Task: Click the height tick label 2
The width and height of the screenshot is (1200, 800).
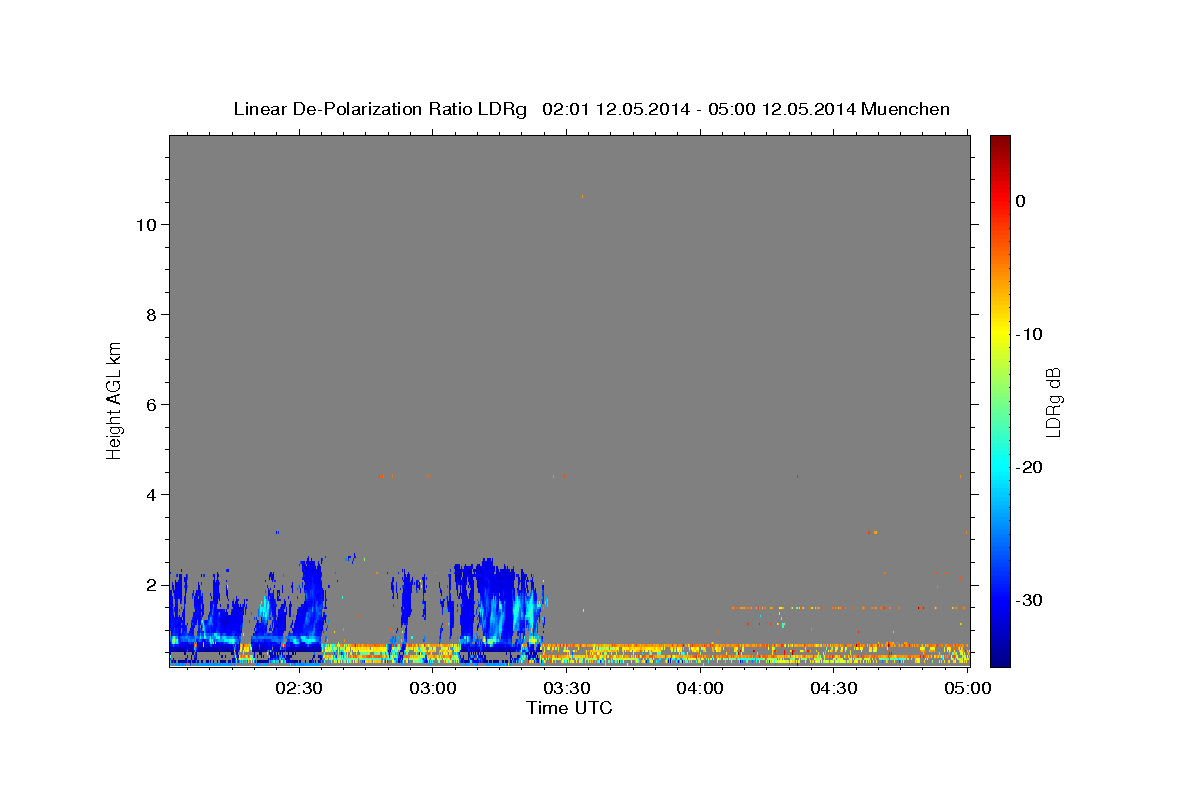Action: [150, 585]
